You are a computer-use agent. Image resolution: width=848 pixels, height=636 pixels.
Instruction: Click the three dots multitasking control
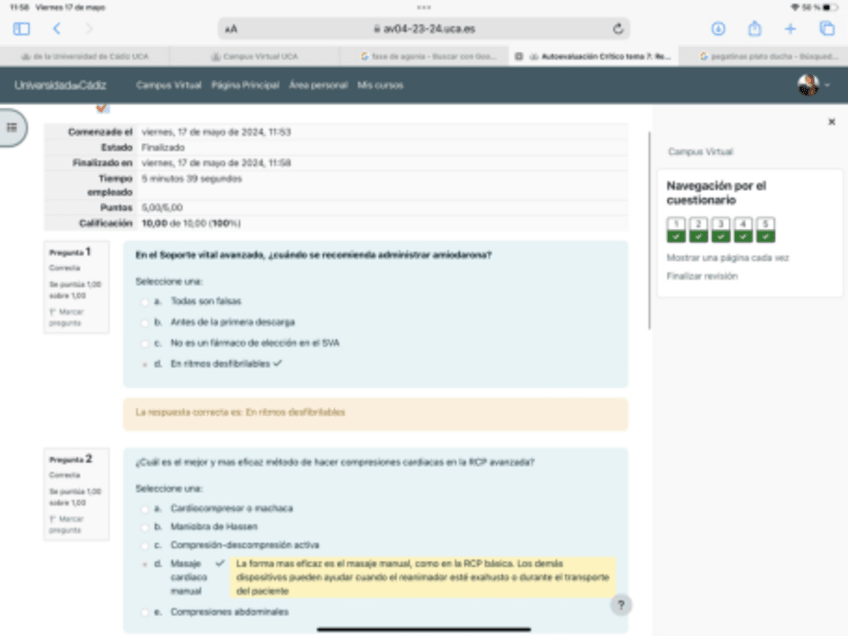tap(424, 8)
